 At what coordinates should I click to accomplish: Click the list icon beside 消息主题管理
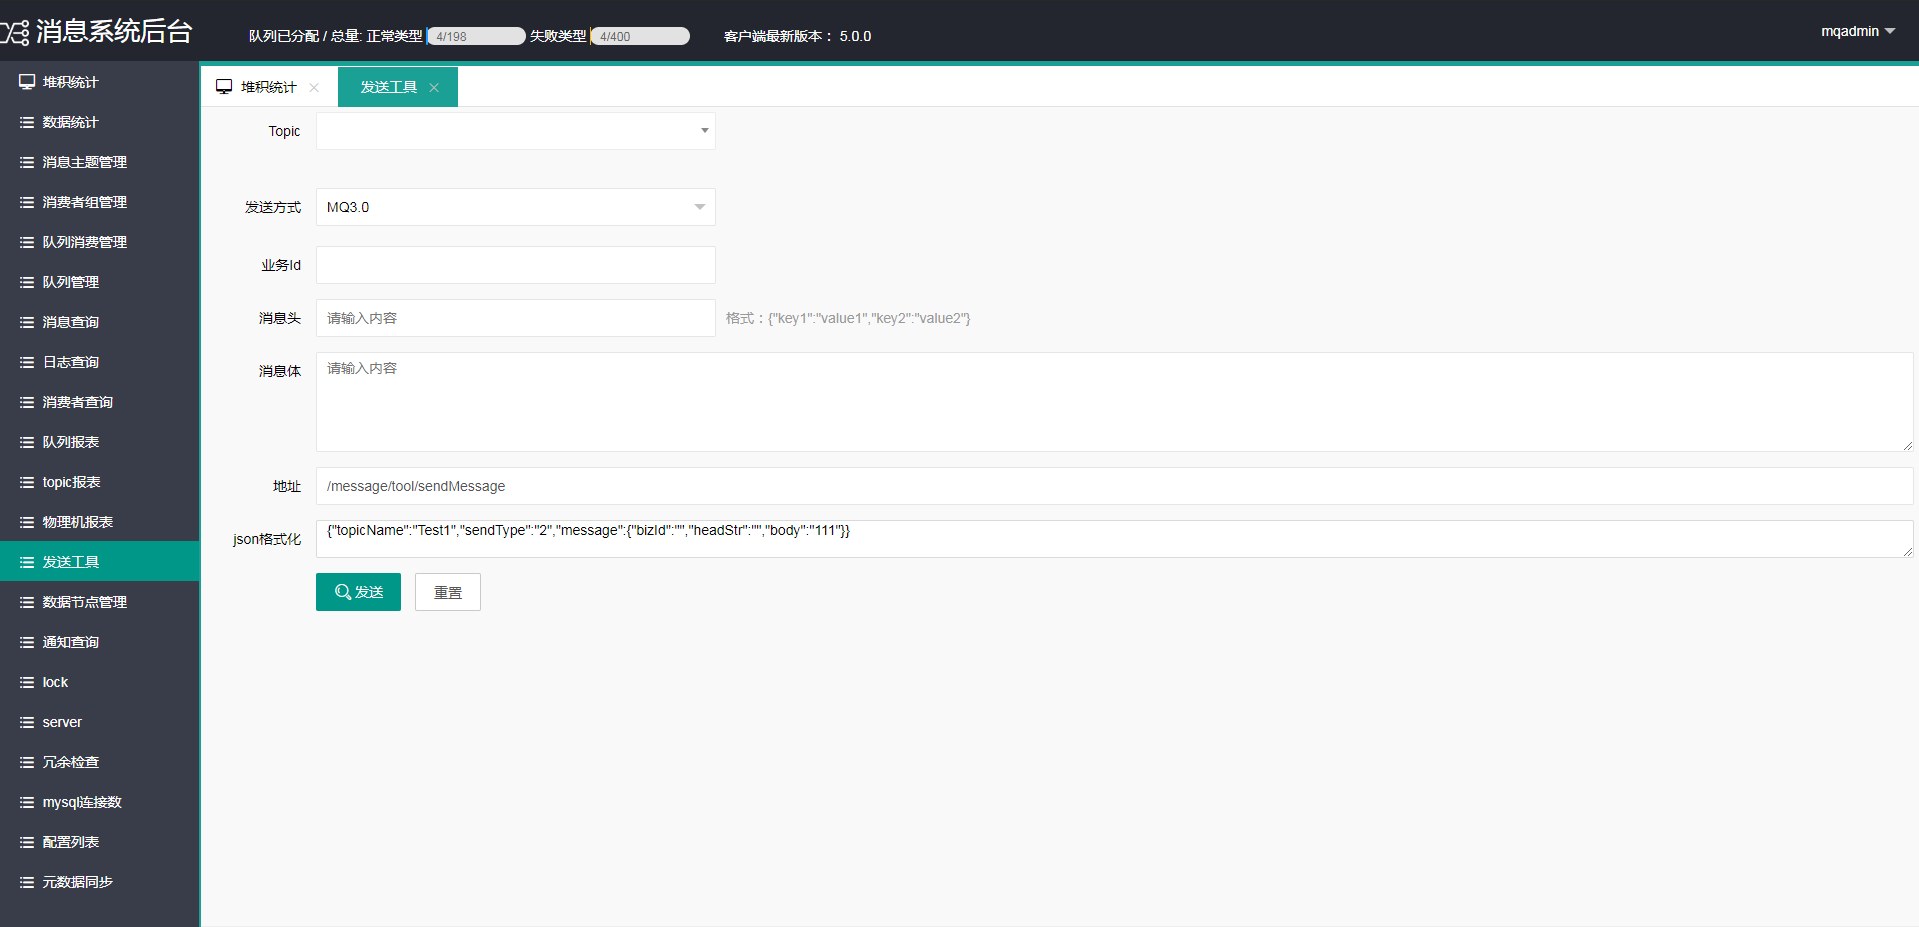[27, 162]
